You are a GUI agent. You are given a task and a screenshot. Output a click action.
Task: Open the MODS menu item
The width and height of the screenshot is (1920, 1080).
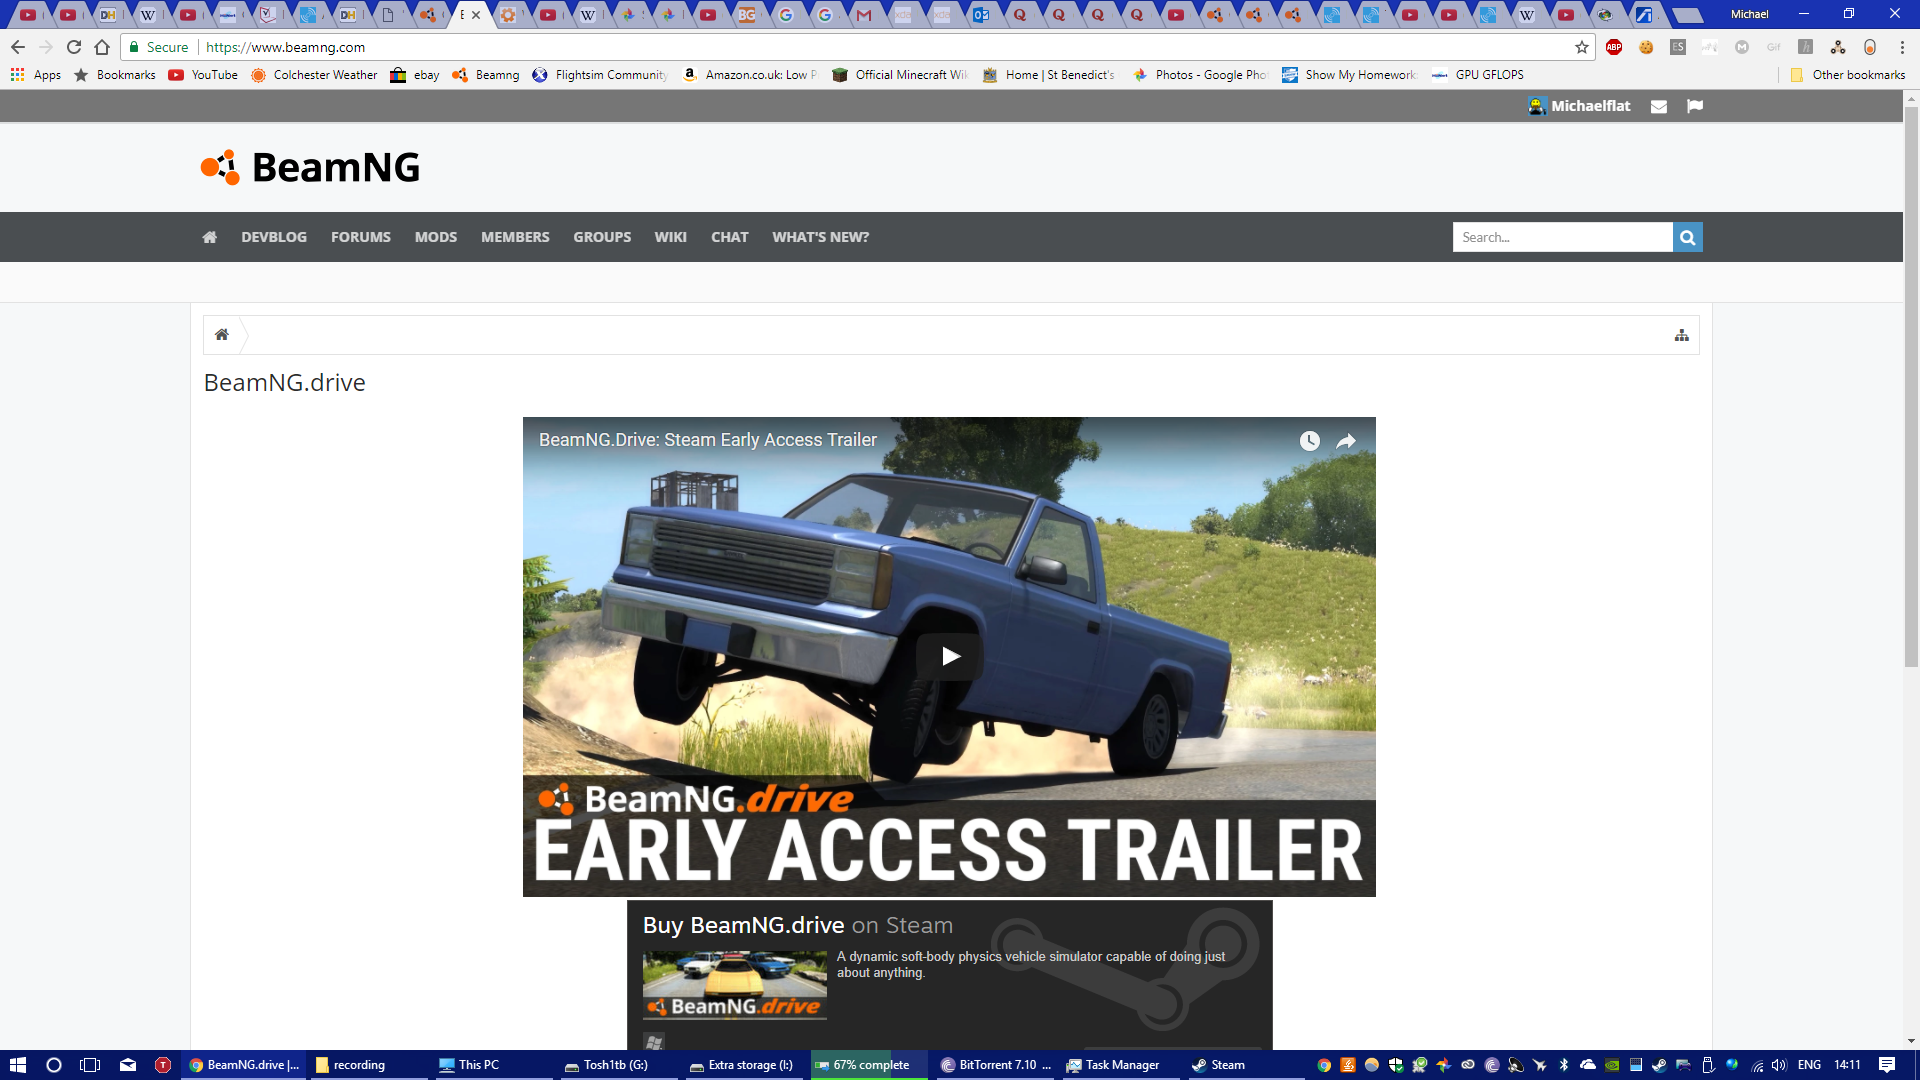coord(436,237)
